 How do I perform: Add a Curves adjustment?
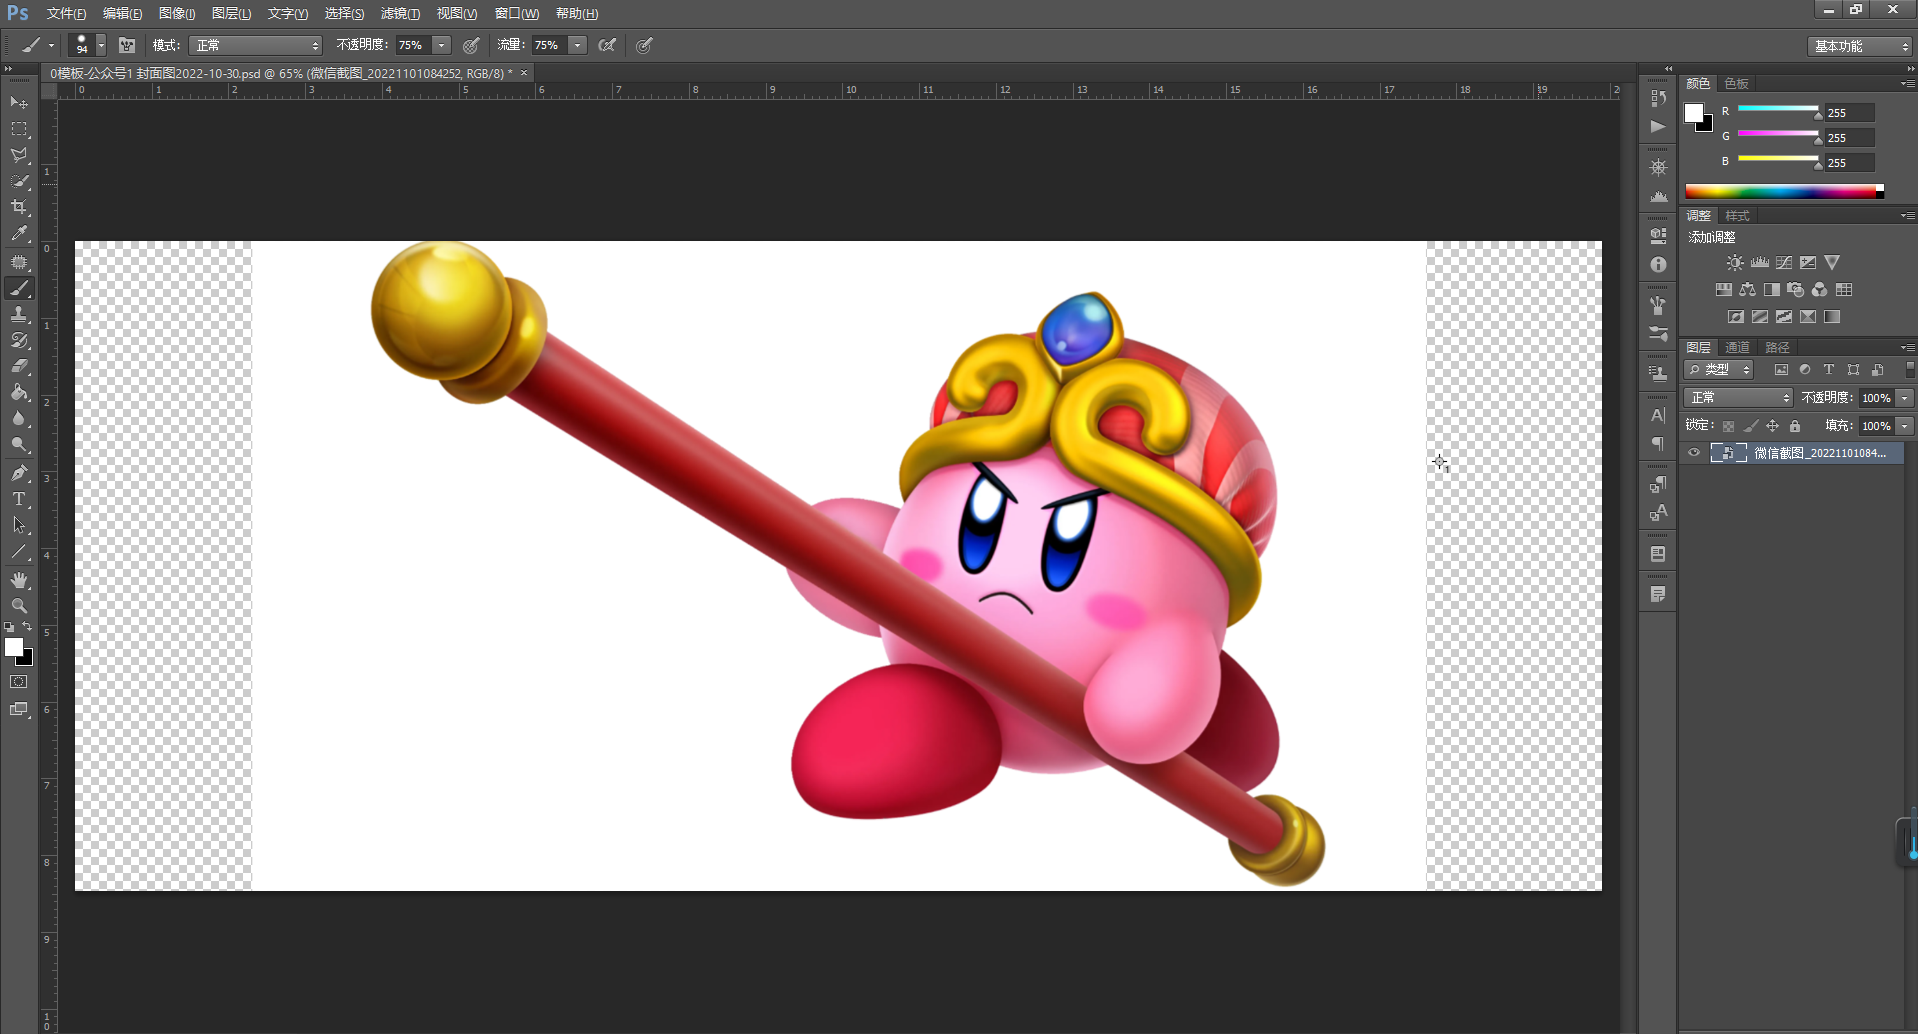[x=1784, y=263]
